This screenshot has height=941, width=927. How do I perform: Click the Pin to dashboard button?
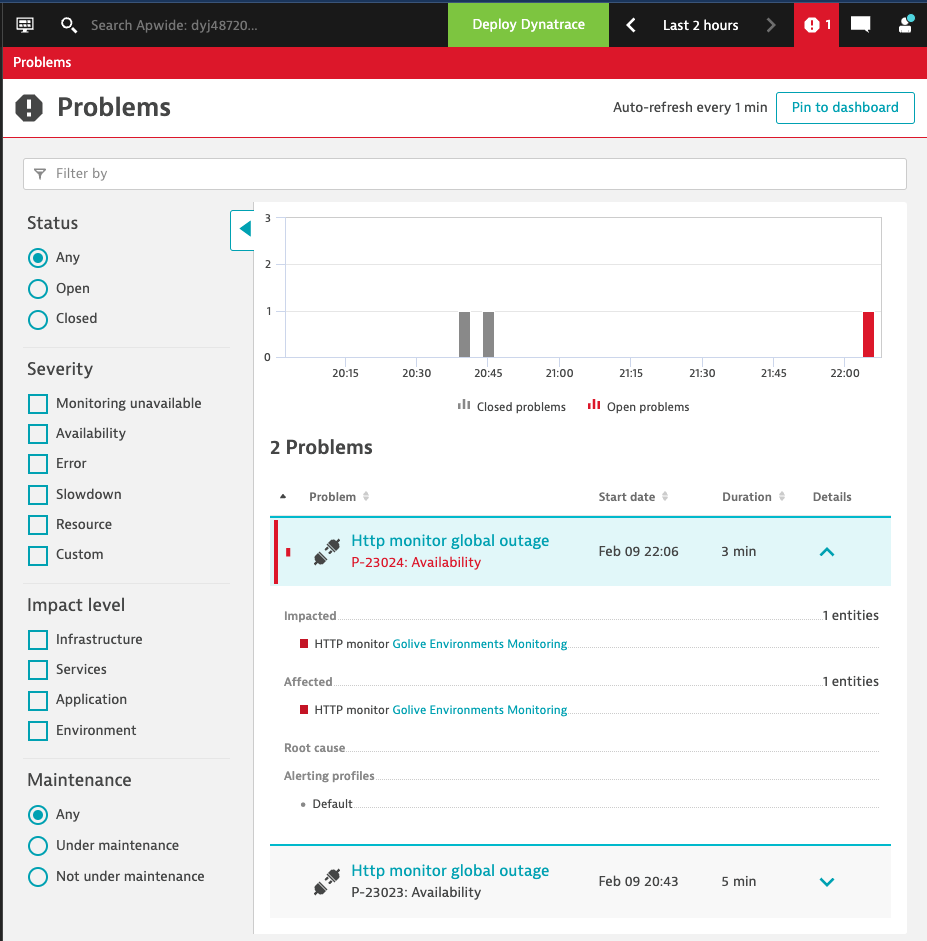[844, 108]
